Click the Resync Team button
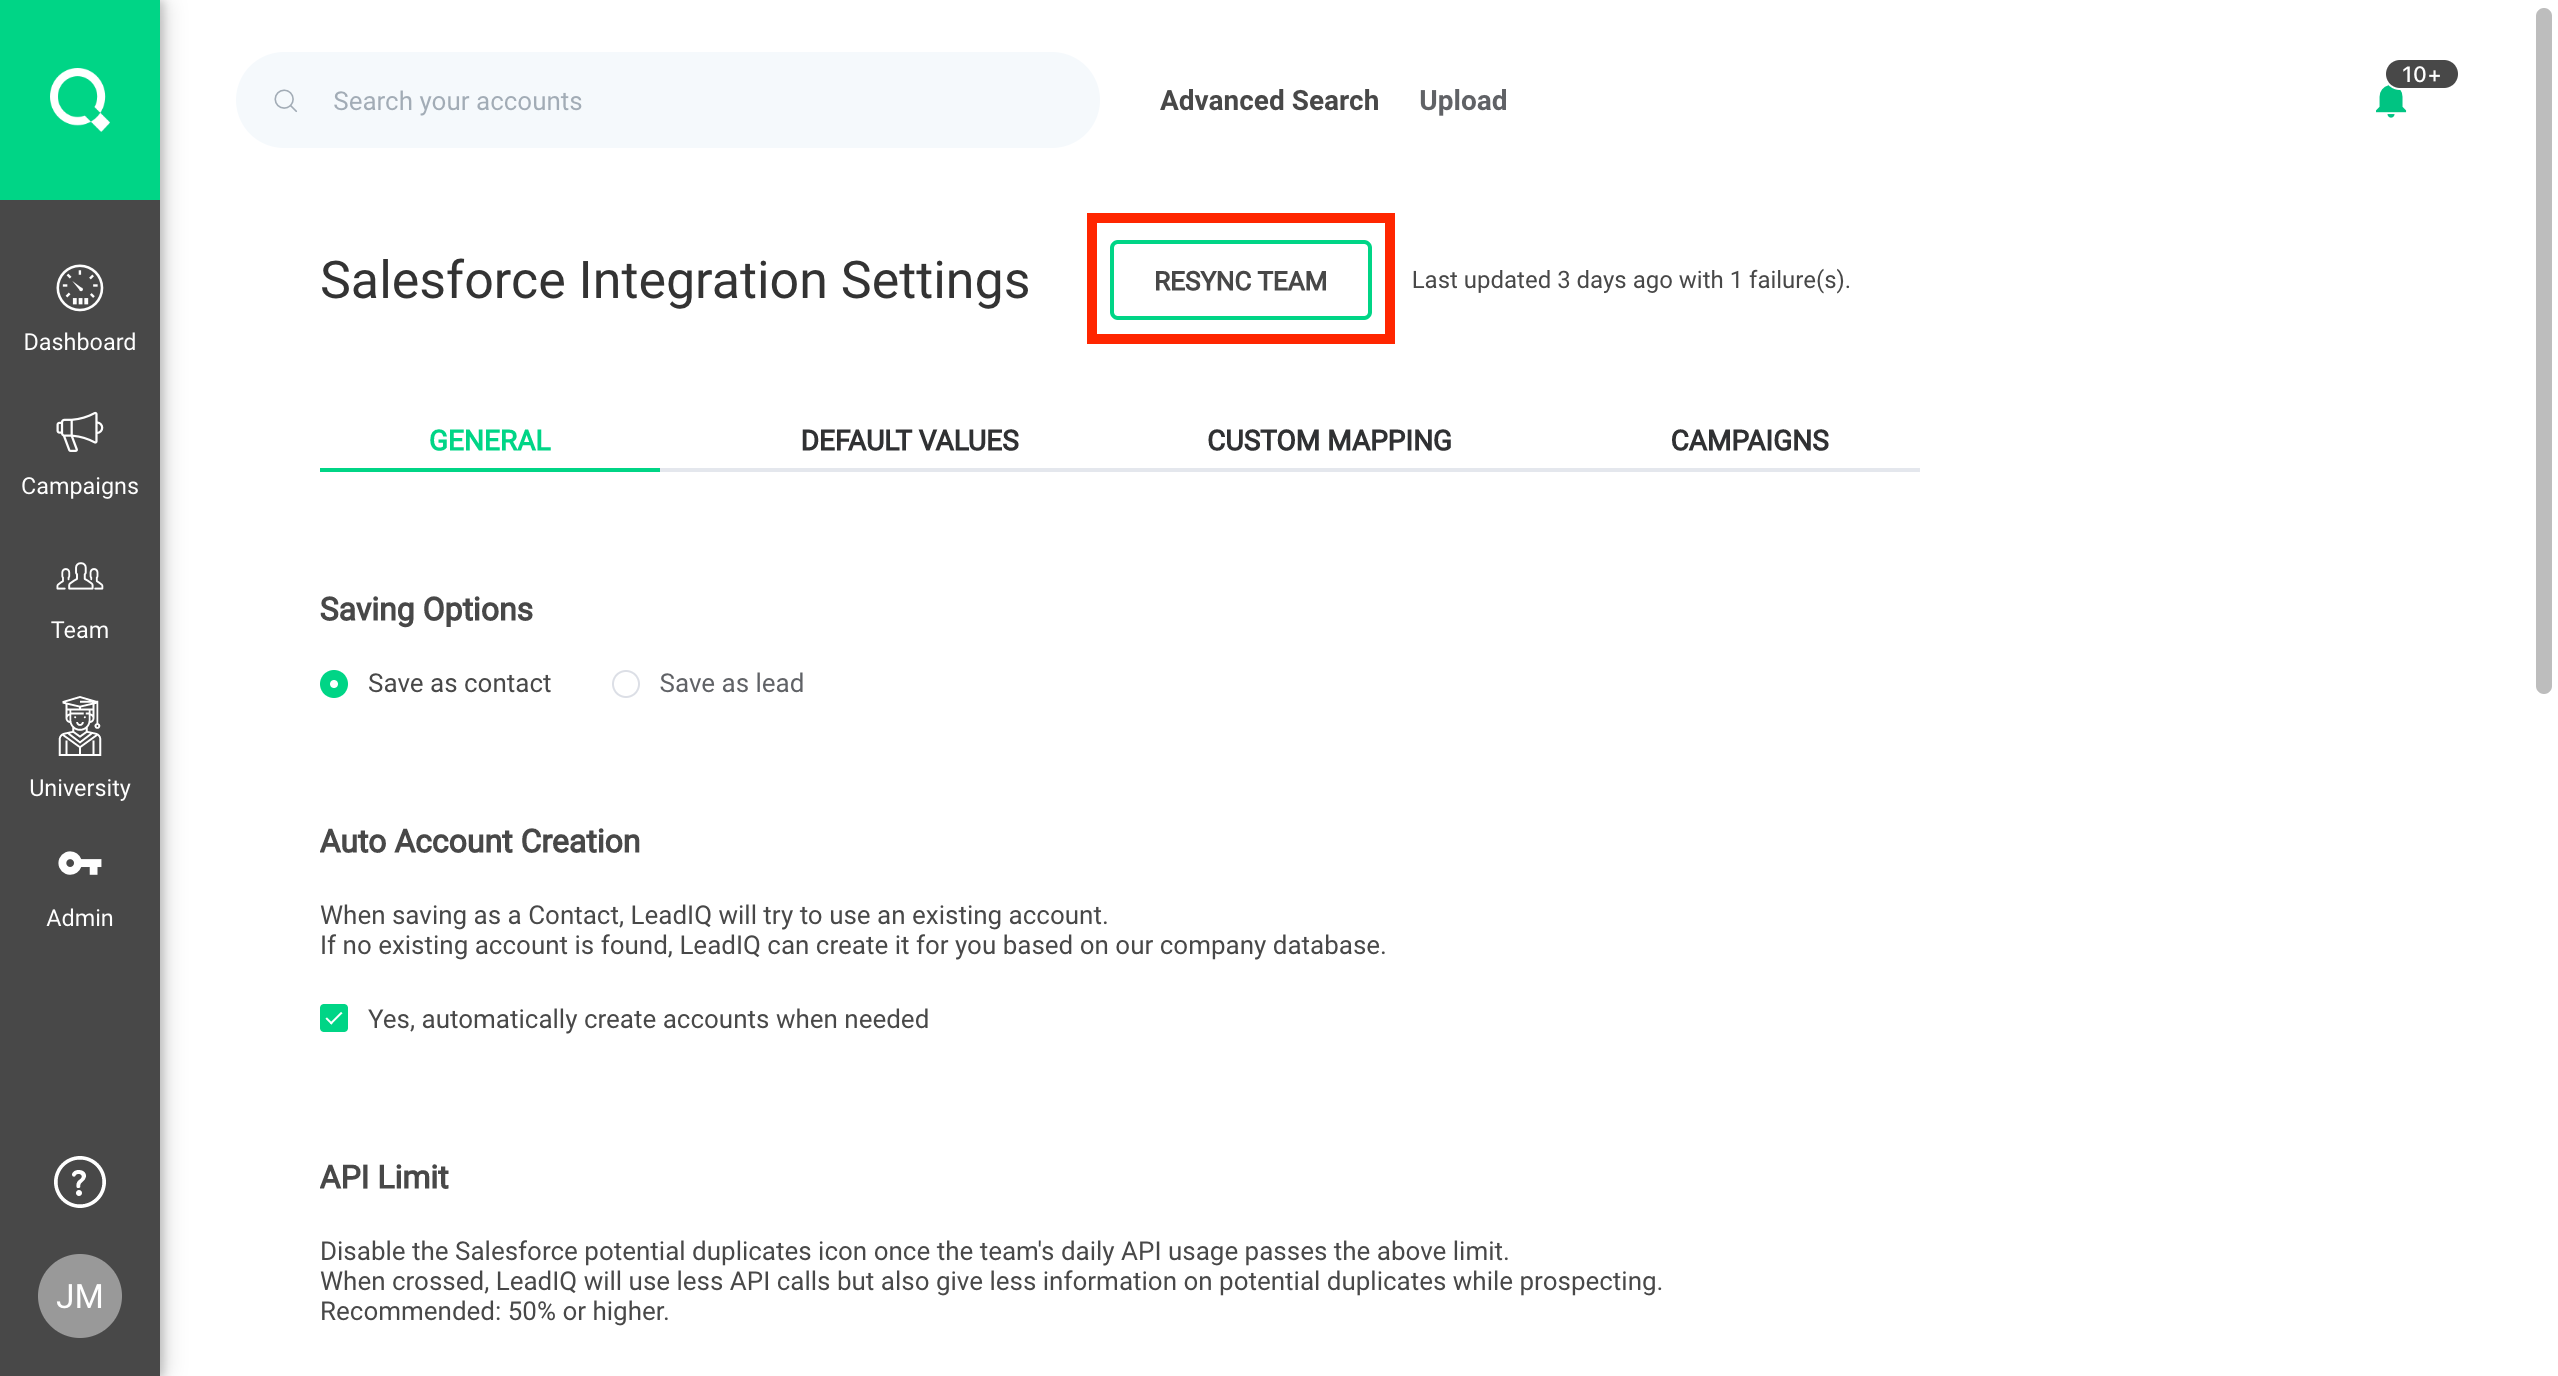This screenshot has height=1376, width=2558. pyautogui.click(x=1240, y=281)
